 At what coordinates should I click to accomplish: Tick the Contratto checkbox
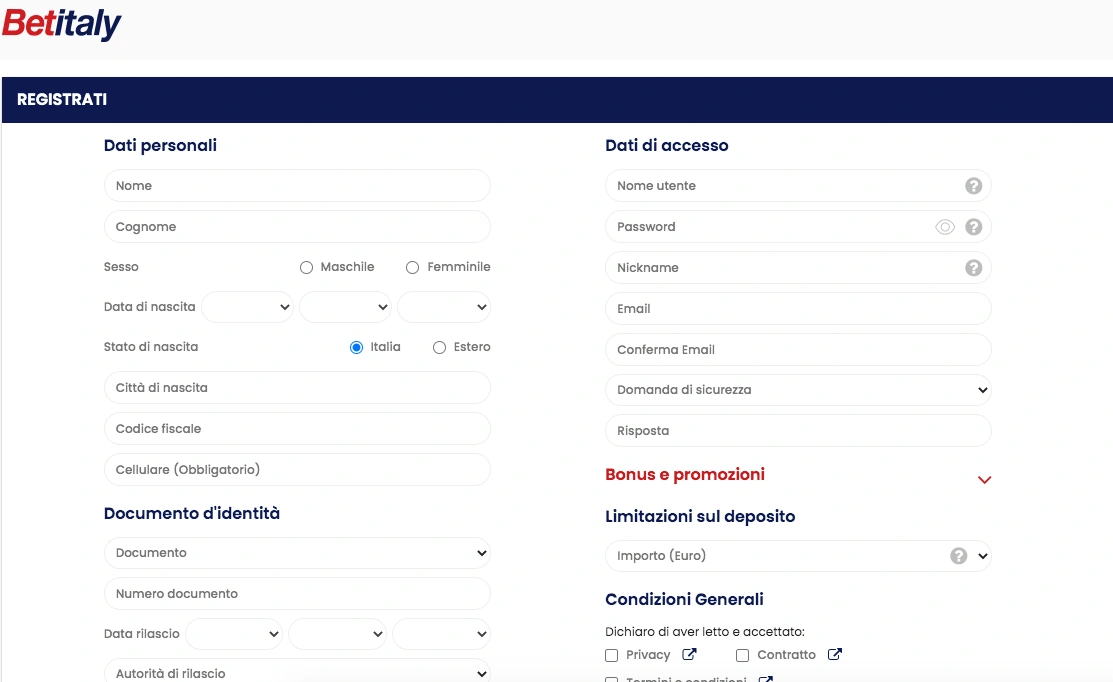(742, 656)
